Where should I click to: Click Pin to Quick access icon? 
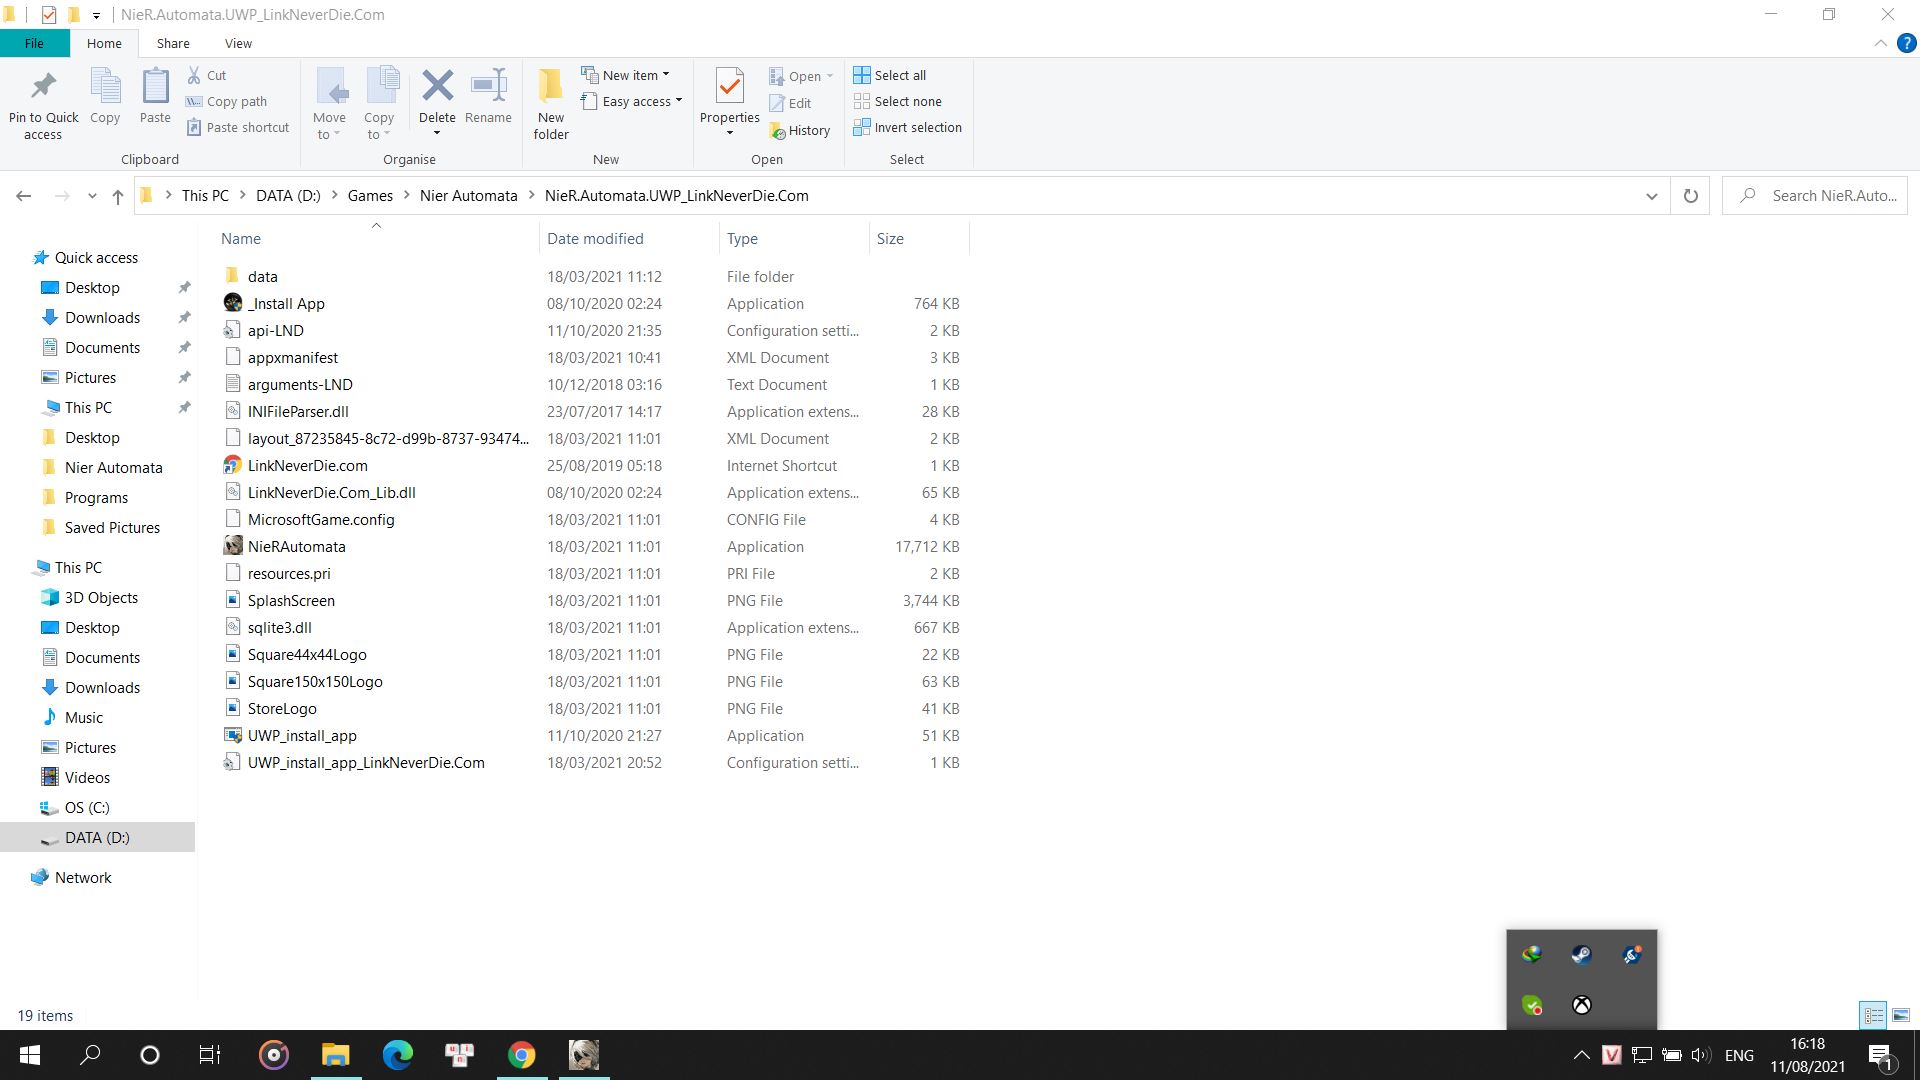click(43, 104)
